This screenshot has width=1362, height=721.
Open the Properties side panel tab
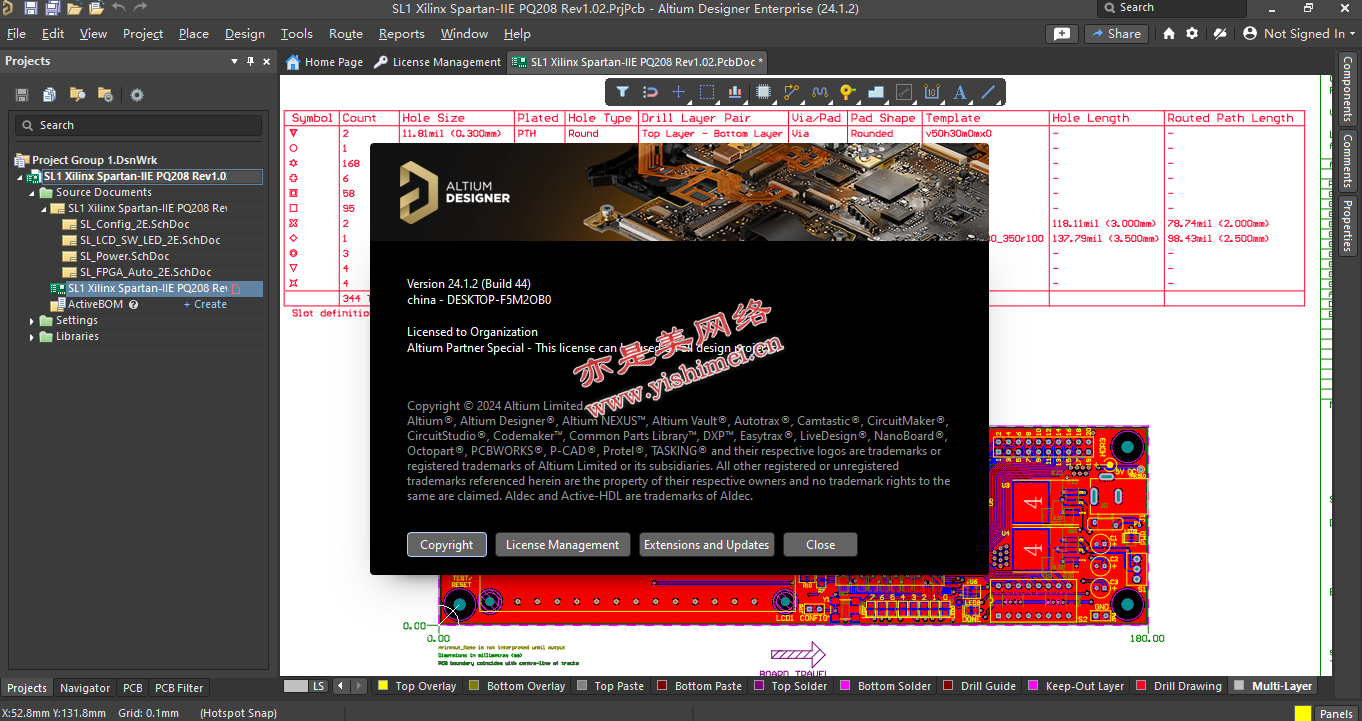tap(1348, 226)
